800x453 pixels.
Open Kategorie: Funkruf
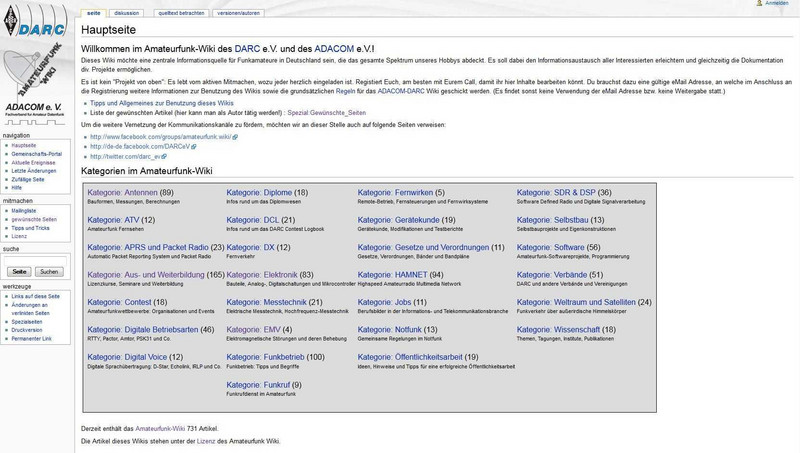click(x=258, y=385)
